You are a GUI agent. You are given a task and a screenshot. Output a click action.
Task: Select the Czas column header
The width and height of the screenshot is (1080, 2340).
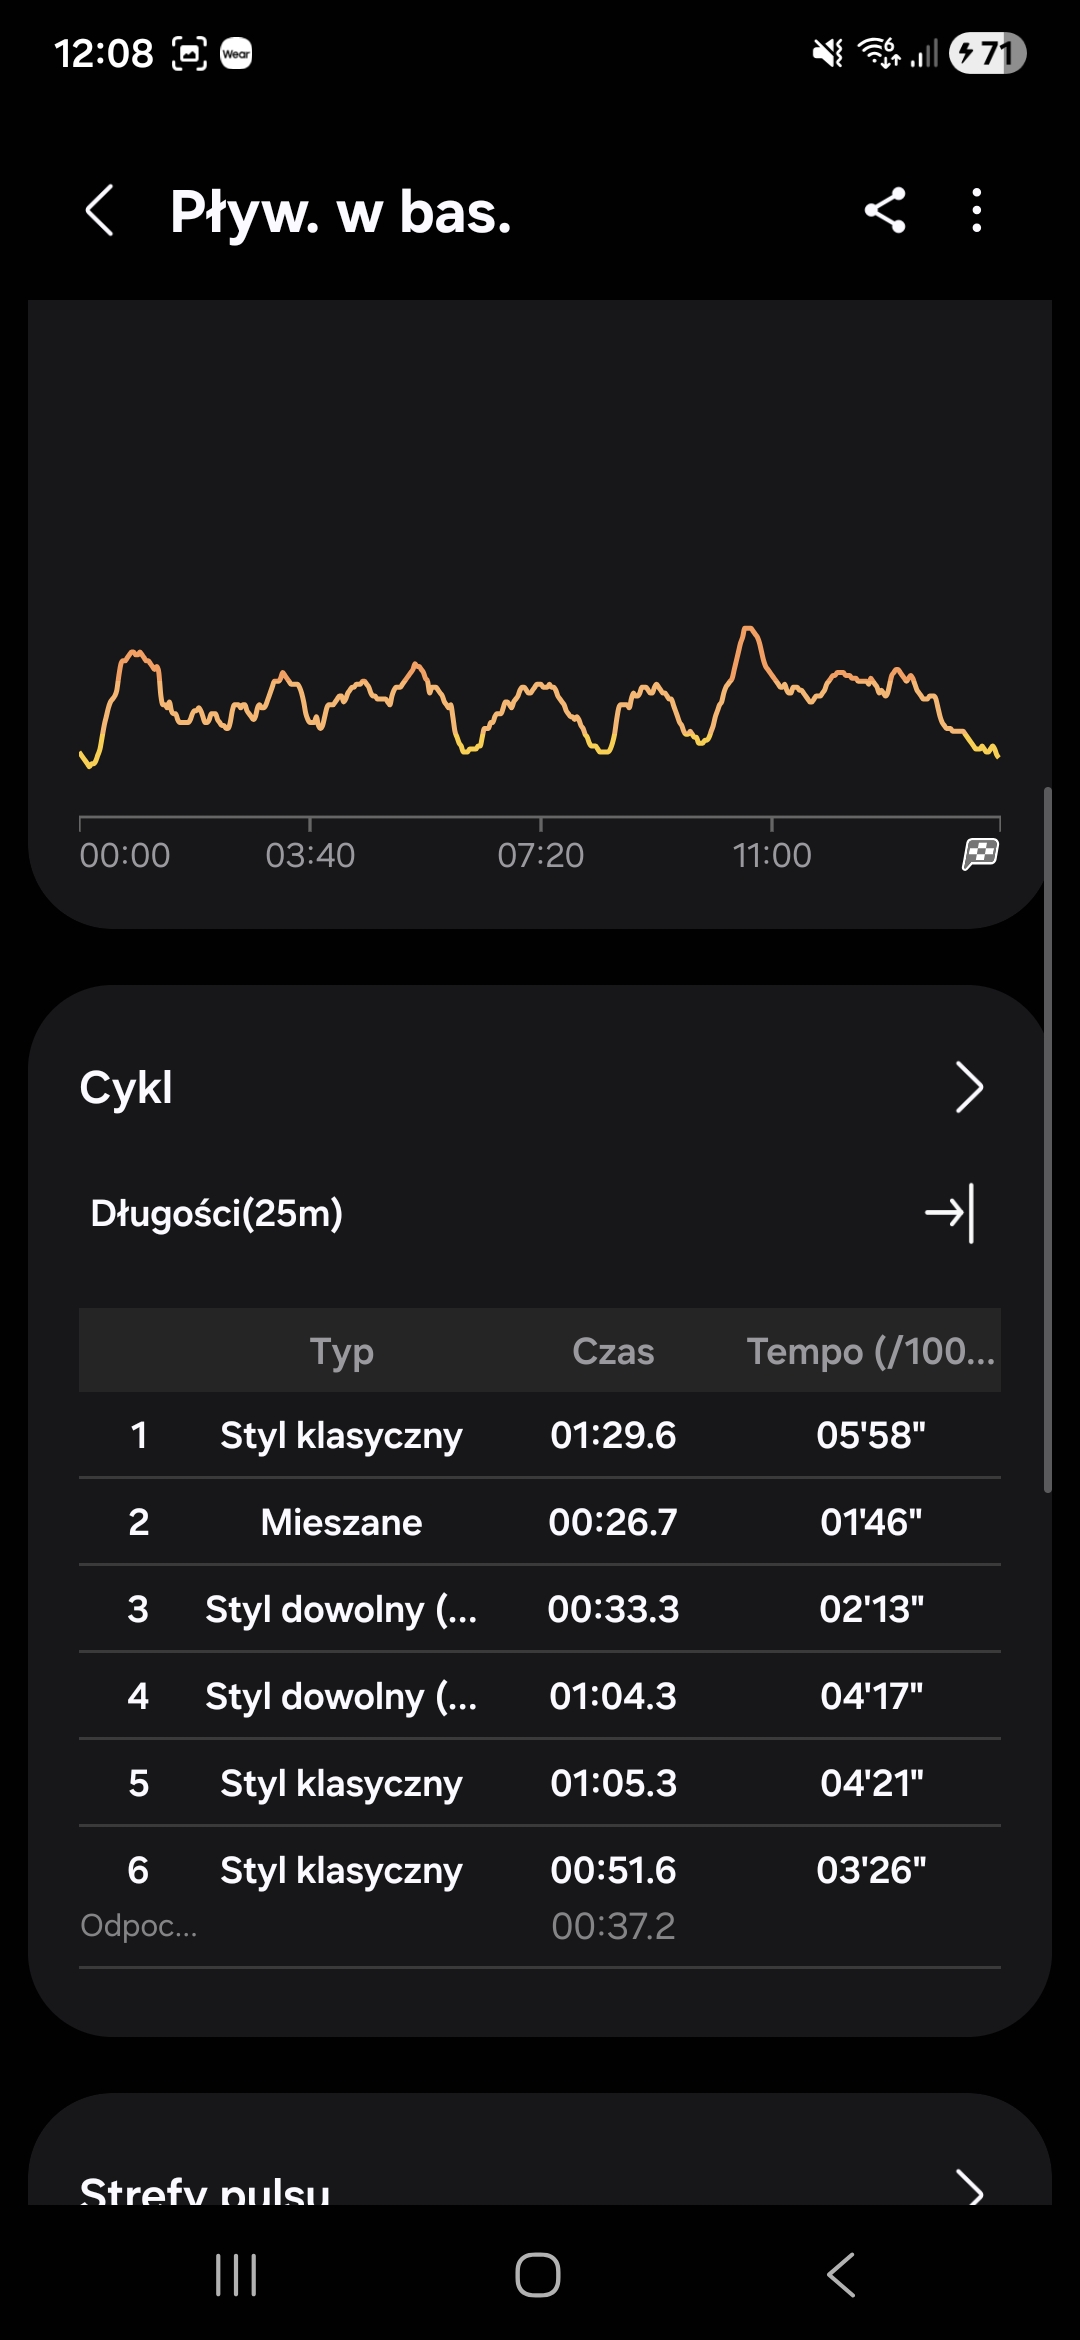coord(613,1351)
